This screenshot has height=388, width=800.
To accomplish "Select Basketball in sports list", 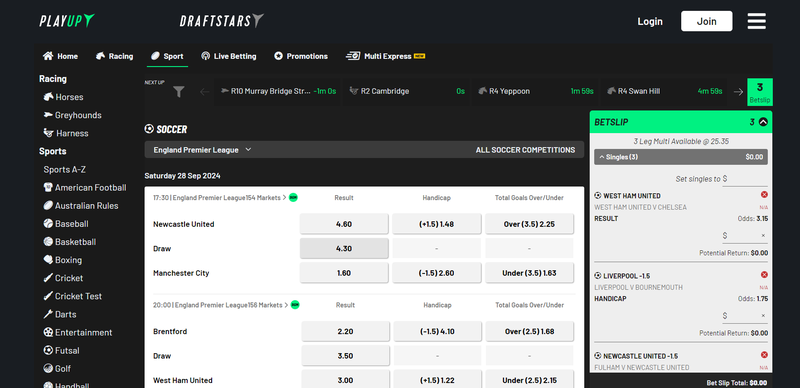I will [x=70, y=242].
